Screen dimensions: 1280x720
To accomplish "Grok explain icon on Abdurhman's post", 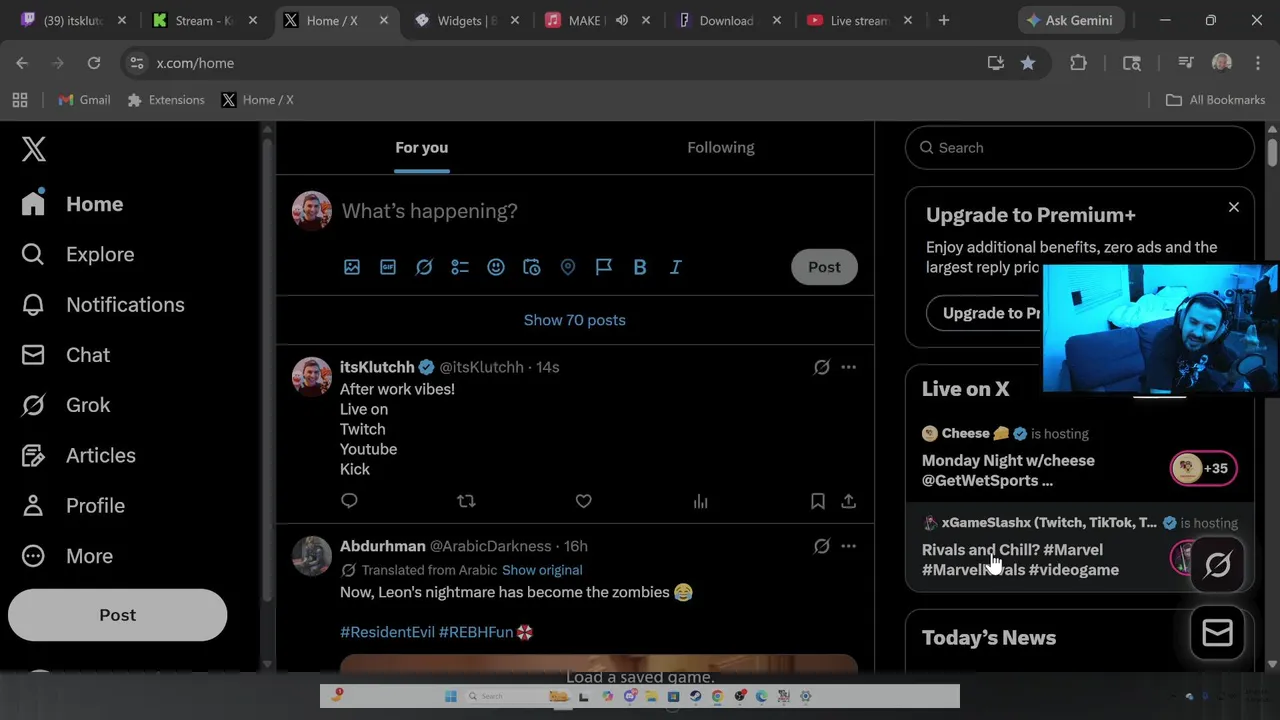I will [821, 546].
